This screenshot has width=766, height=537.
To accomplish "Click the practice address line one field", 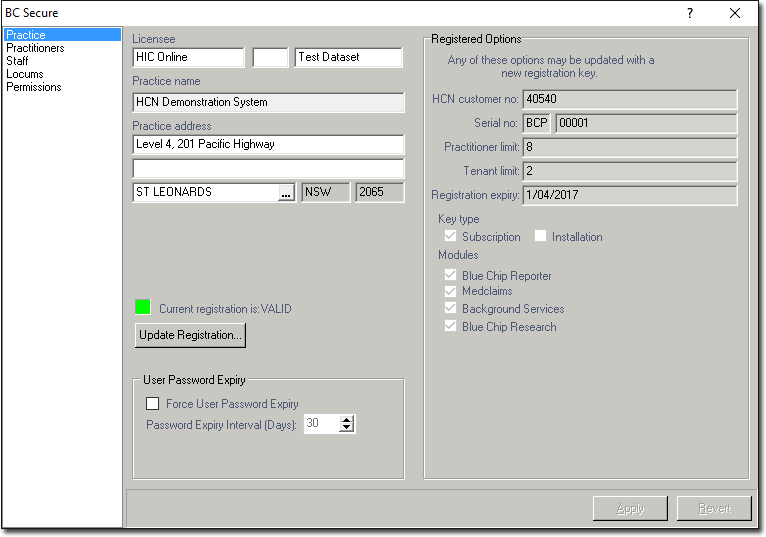I will (x=267, y=145).
